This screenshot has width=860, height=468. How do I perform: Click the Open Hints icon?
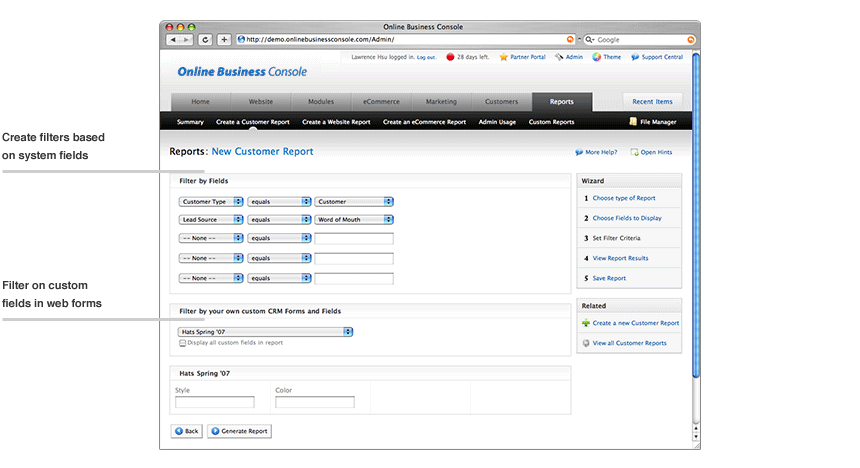[x=634, y=152]
